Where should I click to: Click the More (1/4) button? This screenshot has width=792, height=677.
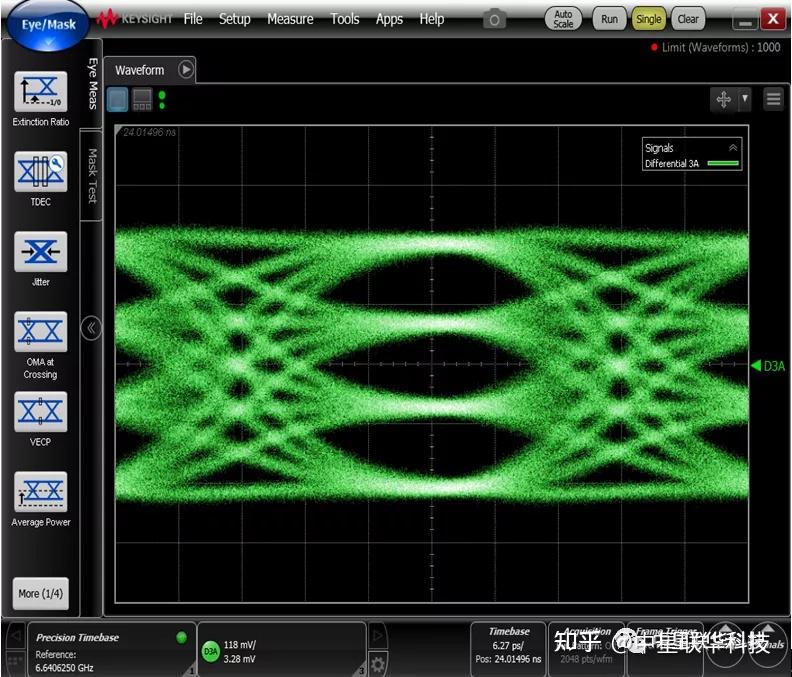pos(41,593)
